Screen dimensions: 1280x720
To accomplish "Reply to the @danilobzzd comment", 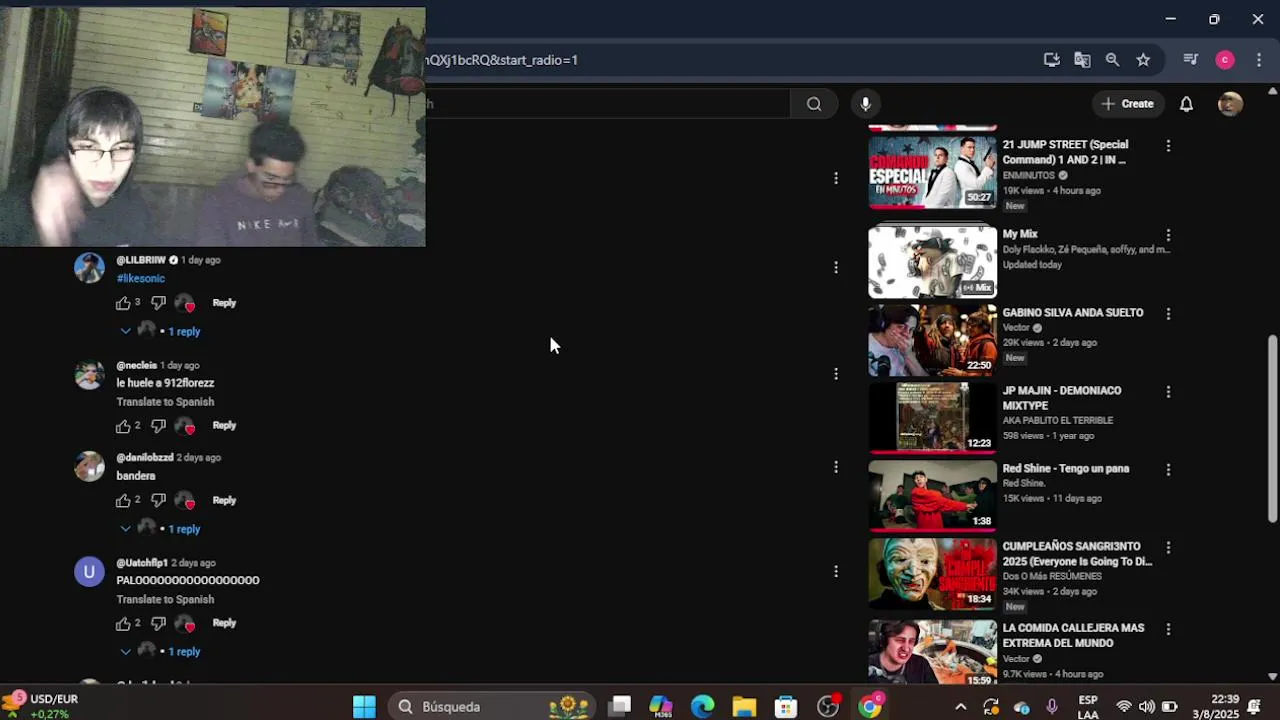I will click(224, 501).
